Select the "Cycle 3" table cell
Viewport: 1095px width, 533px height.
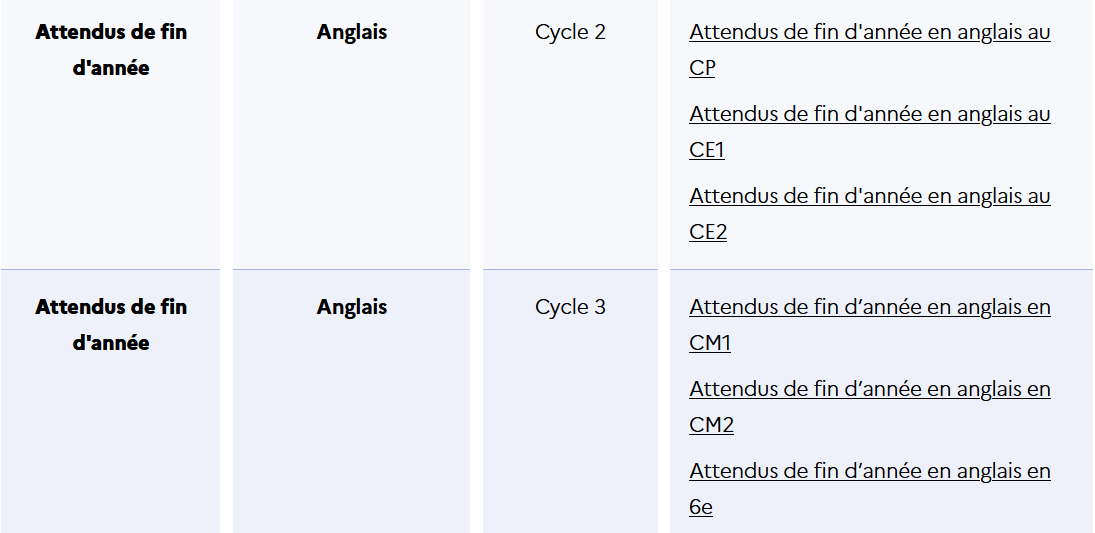pos(570,307)
